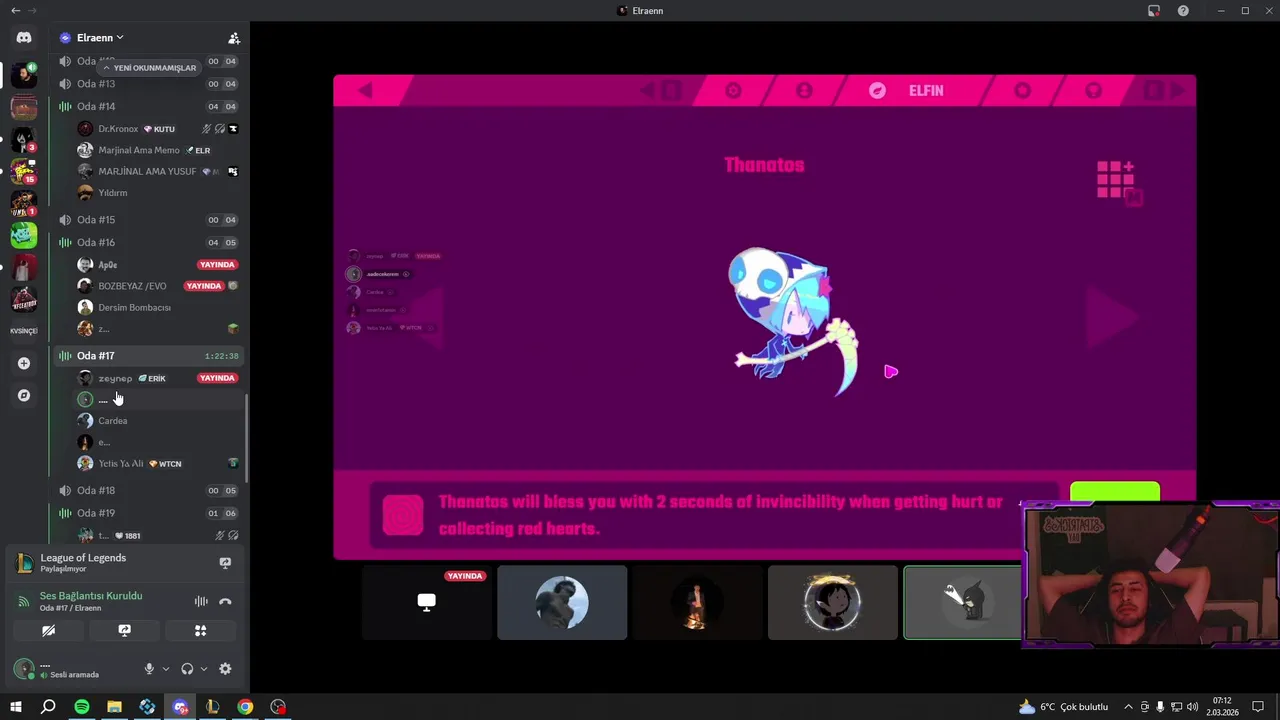Screen dimensions: 1280x720
Task: Open the server icon with the 15 badge
Action: tap(24, 171)
